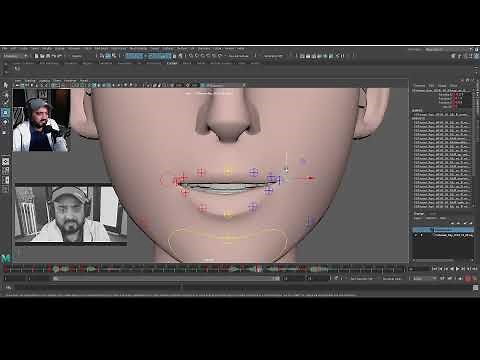The width and height of the screenshot is (480, 360).
Task: Open the Edit menu
Action: (14, 49)
